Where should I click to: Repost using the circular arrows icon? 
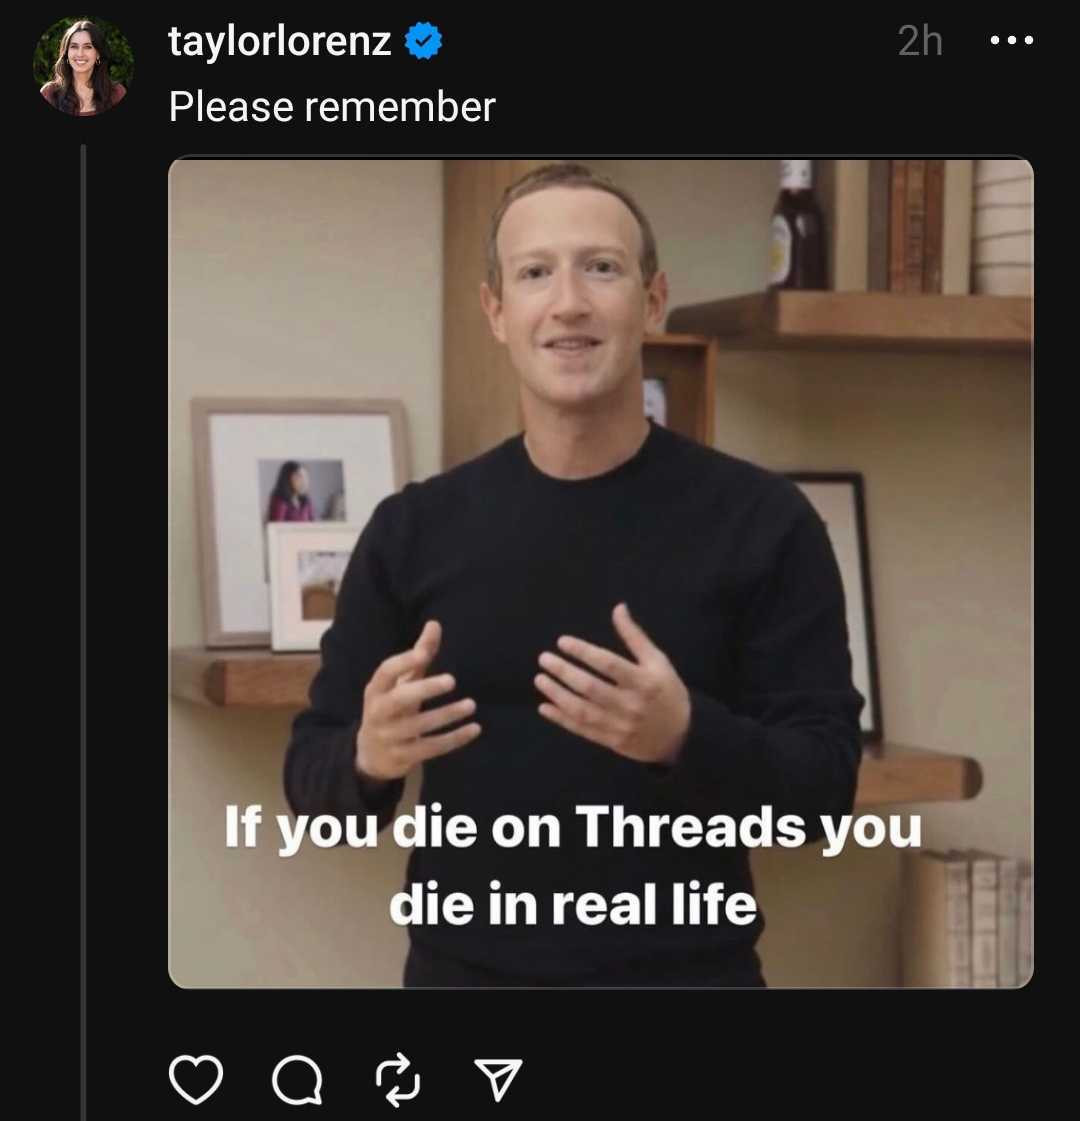coord(398,1080)
